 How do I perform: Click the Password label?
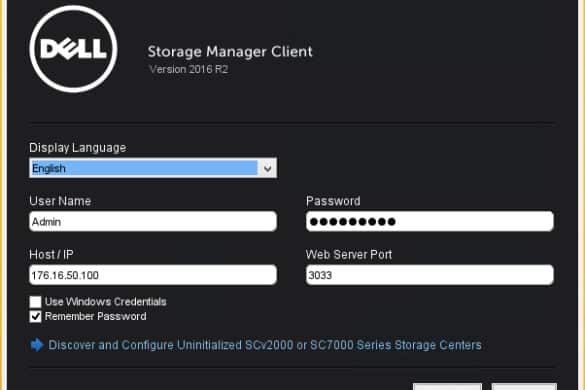point(333,201)
